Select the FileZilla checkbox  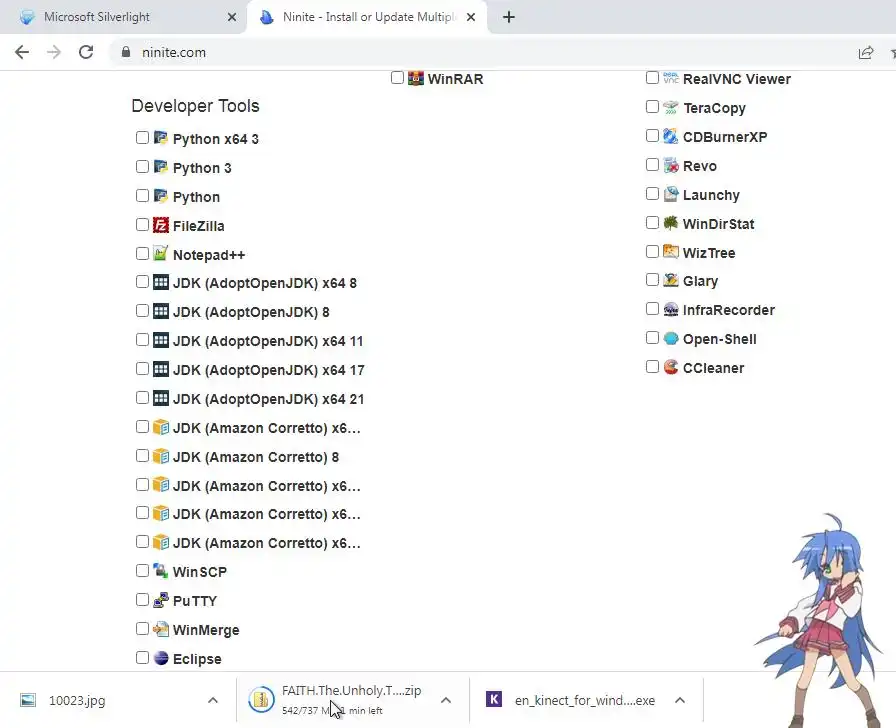142,225
